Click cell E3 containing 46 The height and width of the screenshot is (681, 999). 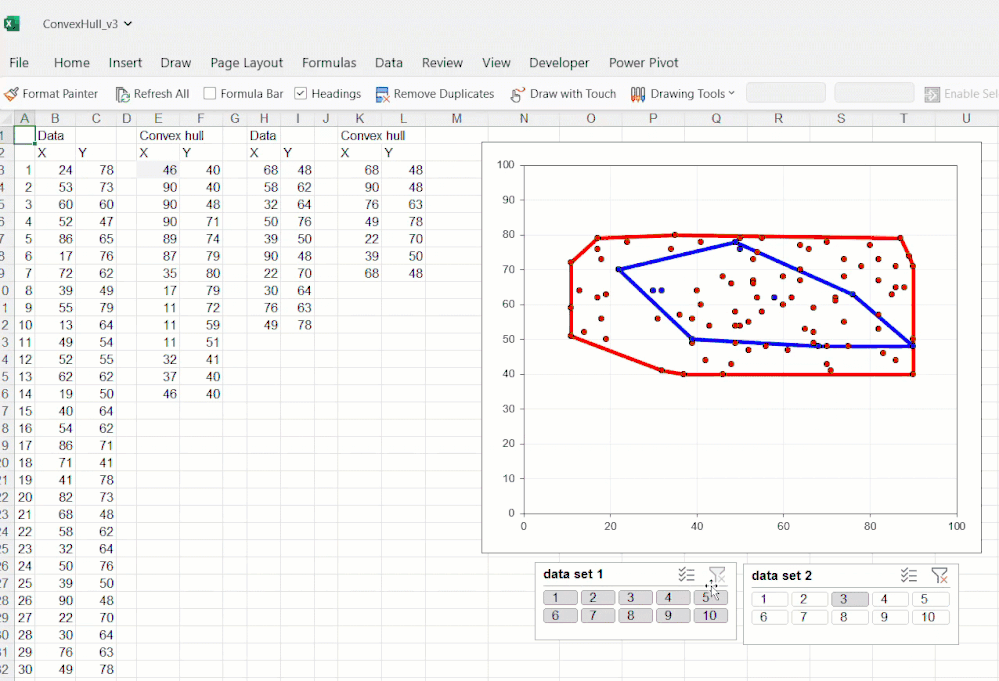click(x=158, y=170)
